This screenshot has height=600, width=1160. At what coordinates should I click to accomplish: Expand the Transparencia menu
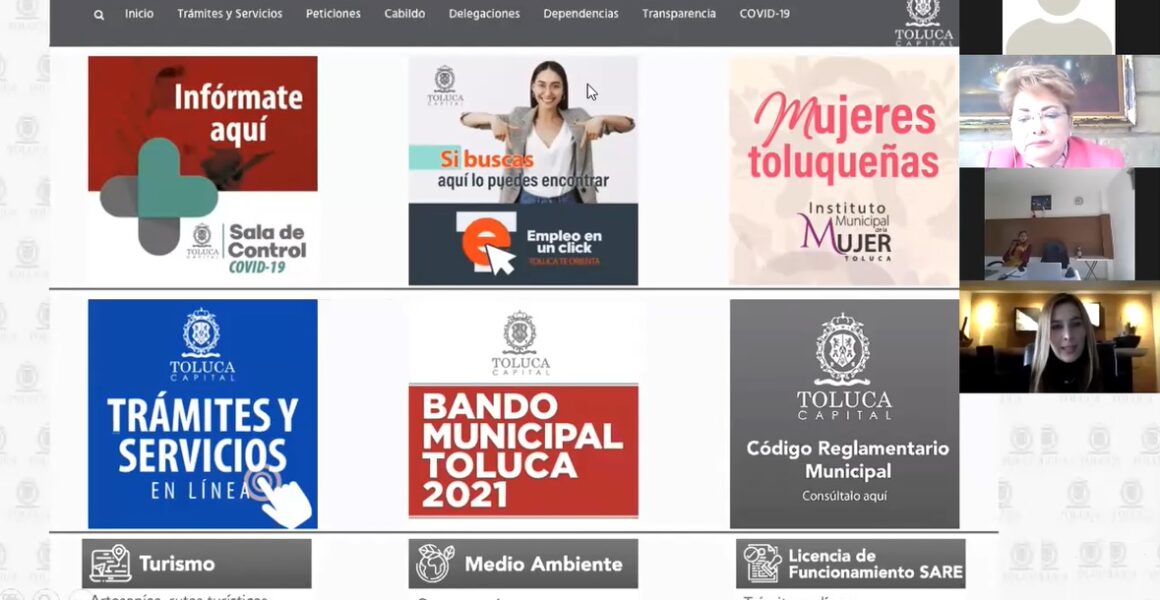coord(679,14)
